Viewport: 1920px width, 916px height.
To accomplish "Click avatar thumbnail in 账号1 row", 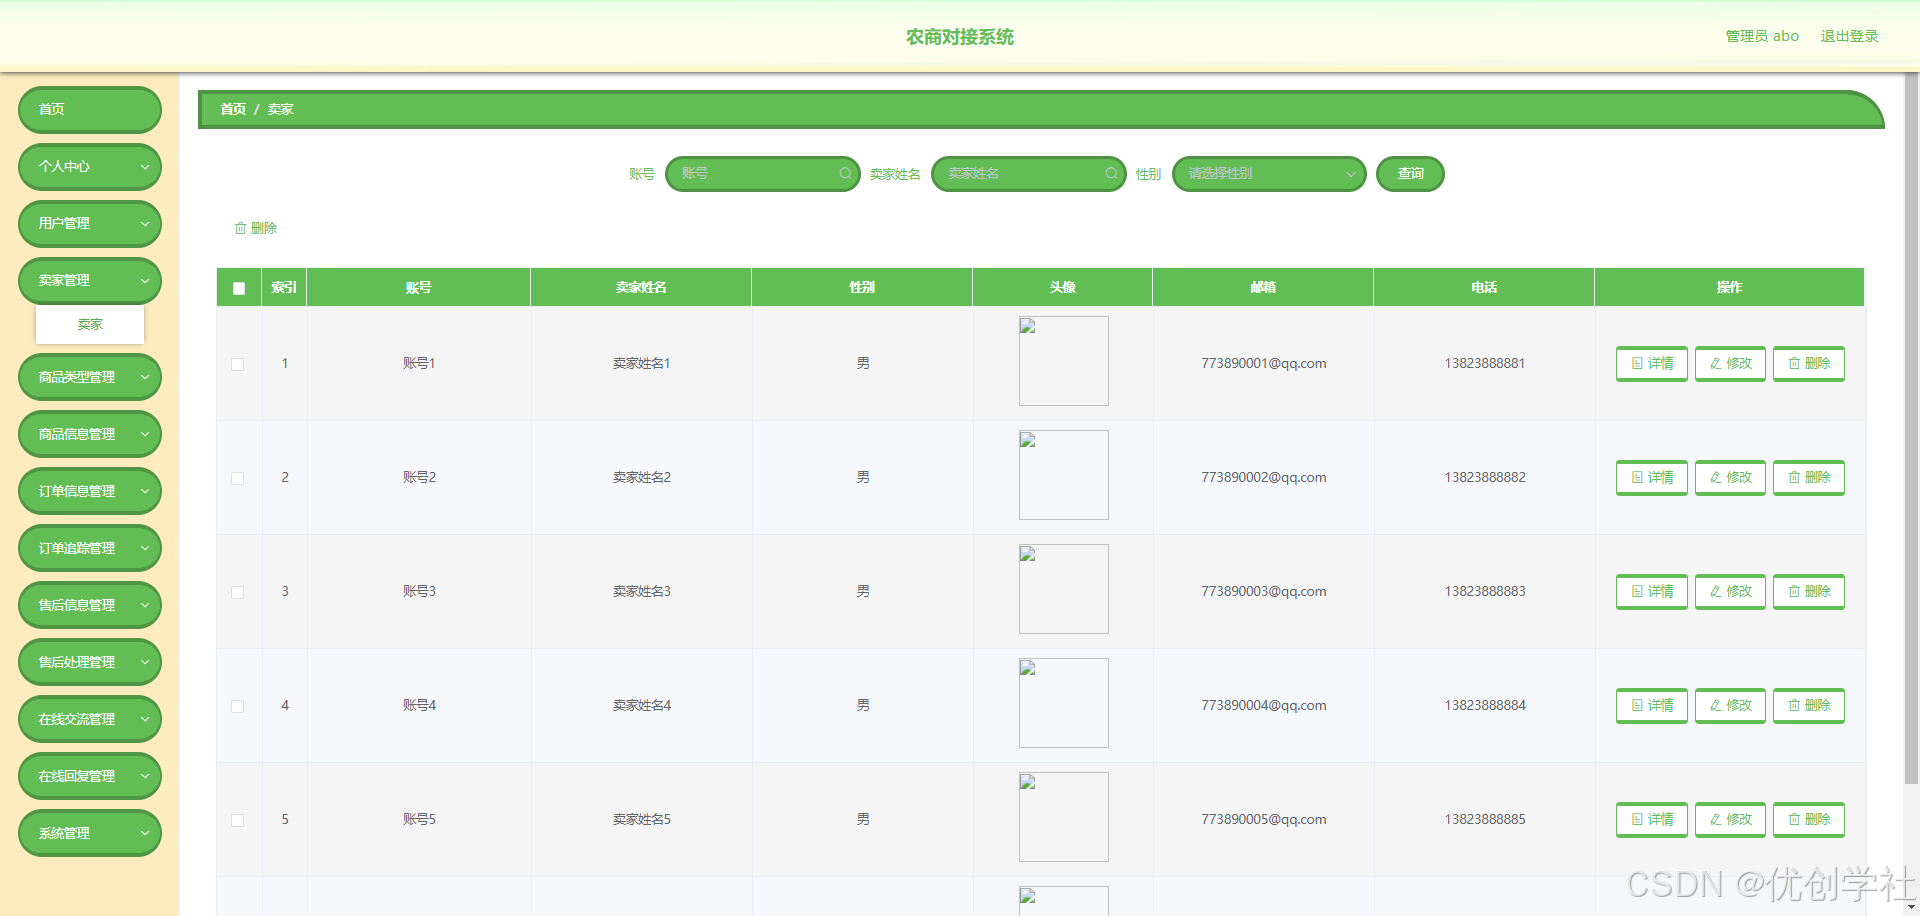I will [1064, 361].
